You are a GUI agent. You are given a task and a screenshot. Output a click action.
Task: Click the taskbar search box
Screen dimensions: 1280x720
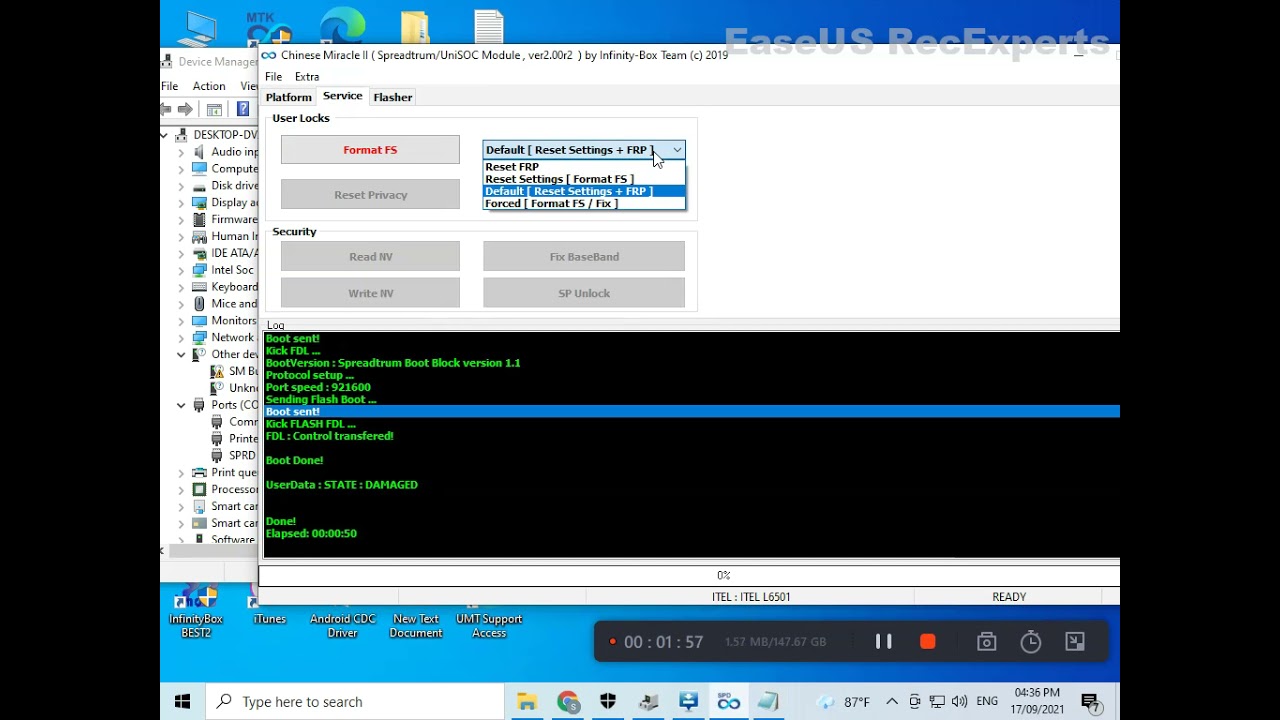(356, 702)
